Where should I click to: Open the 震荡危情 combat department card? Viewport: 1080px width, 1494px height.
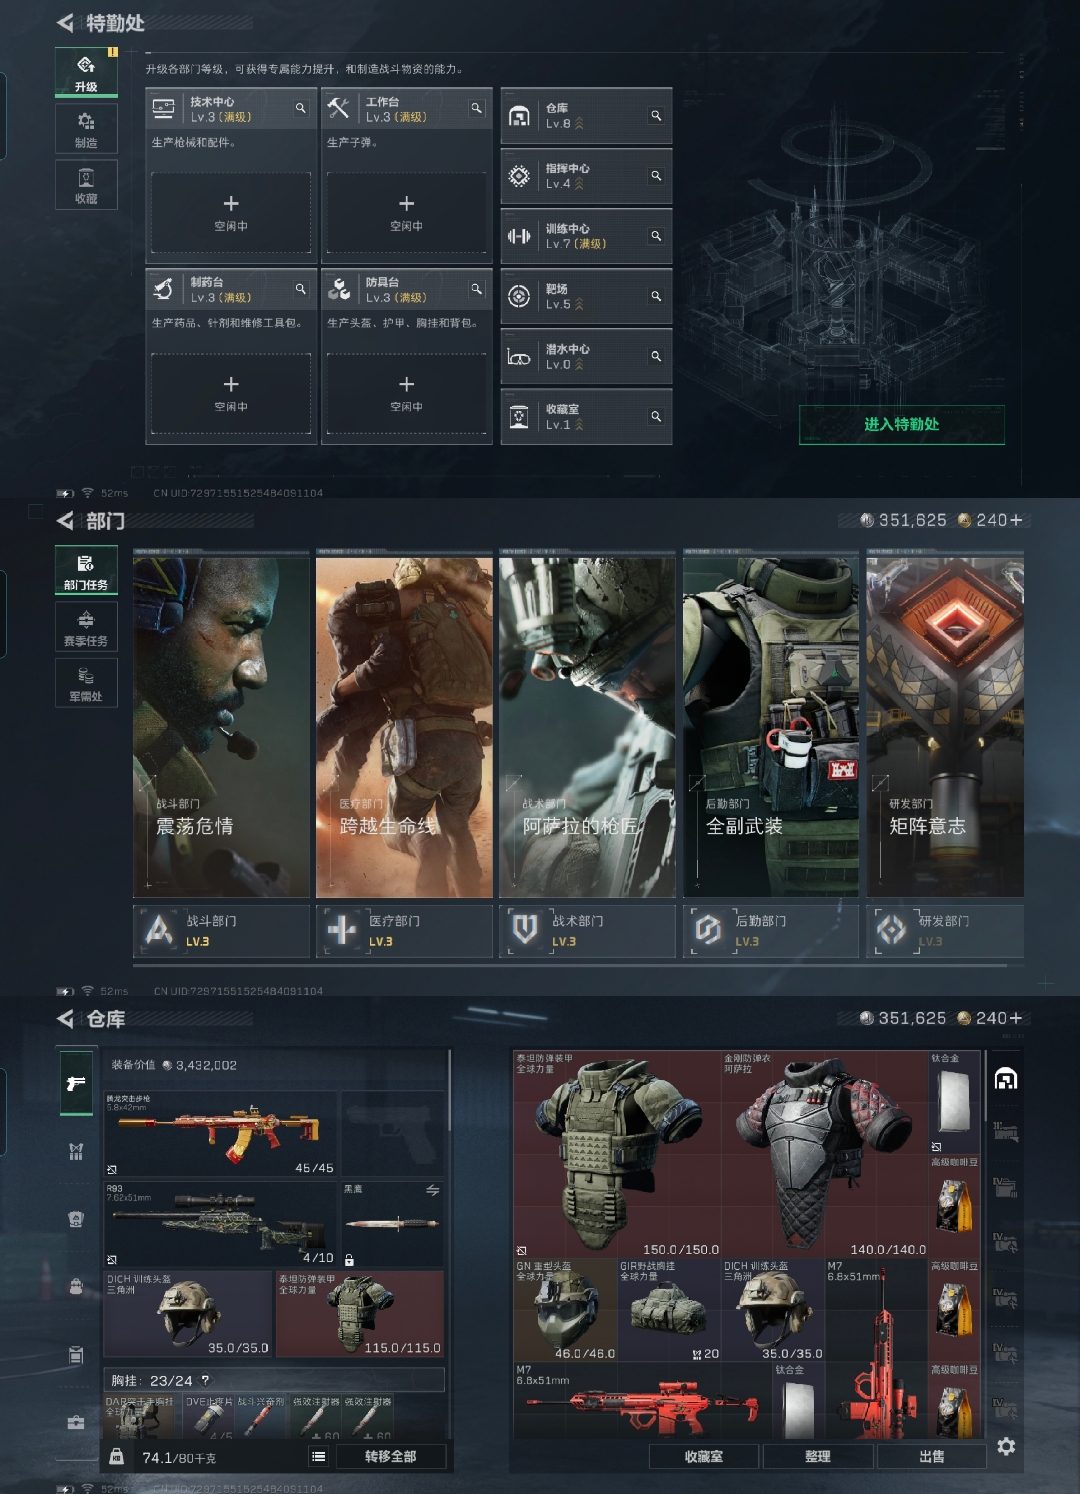pyautogui.click(x=221, y=727)
